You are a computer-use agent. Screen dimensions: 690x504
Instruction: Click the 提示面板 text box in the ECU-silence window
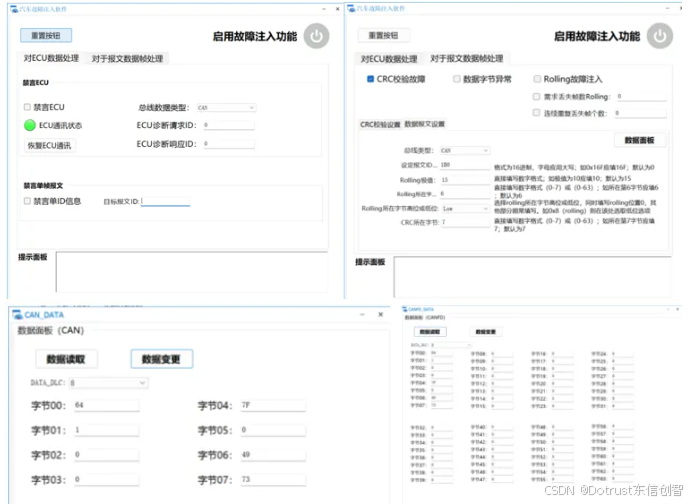pyautogui.click(x=191, y=272)
